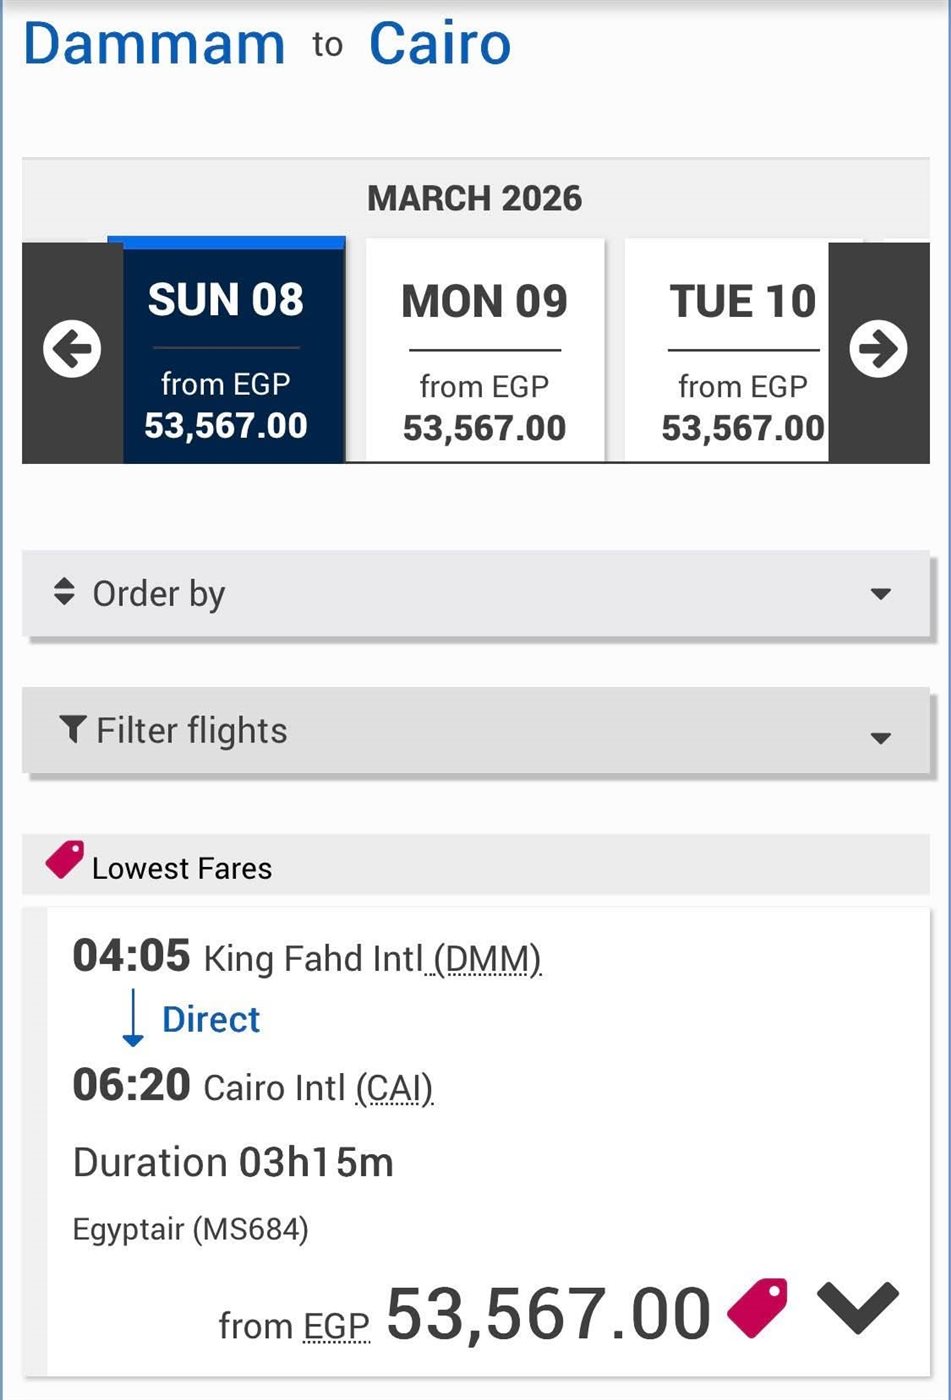
Task: Click the pink tag beside the flight price
Action: point(757,1308)
